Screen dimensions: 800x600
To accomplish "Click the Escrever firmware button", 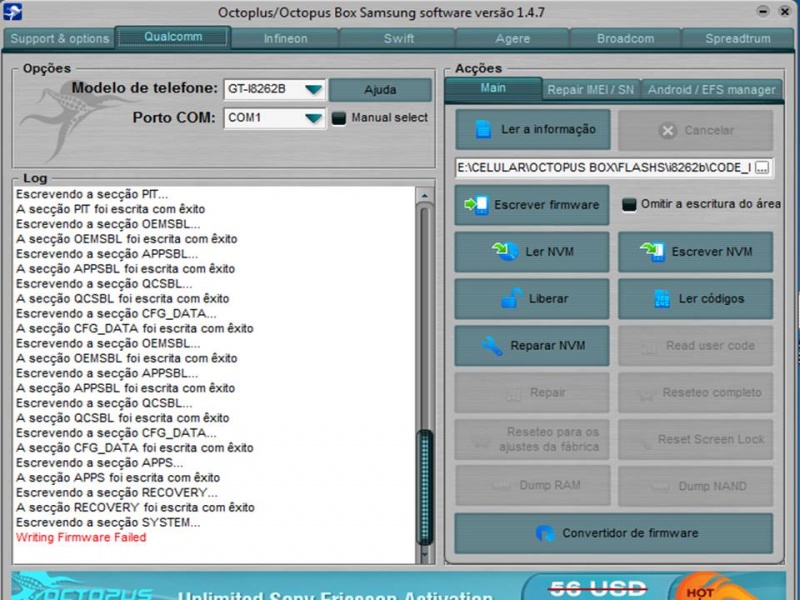I will pyautogui.click(x=532, y=205).
